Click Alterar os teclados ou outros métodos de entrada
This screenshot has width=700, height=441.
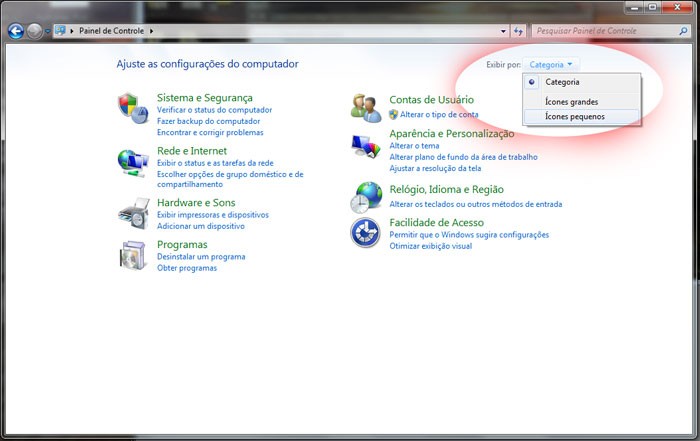(x=476, y=204)
